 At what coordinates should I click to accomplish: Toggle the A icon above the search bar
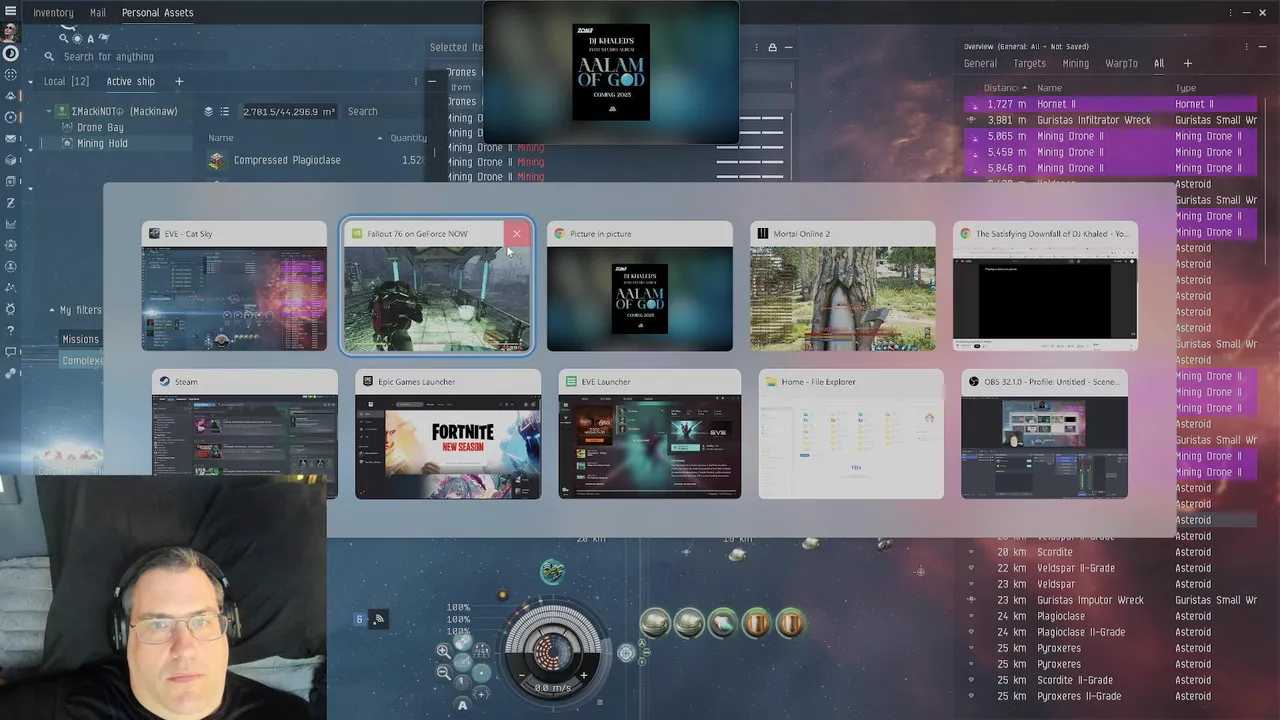click(90, 39)
